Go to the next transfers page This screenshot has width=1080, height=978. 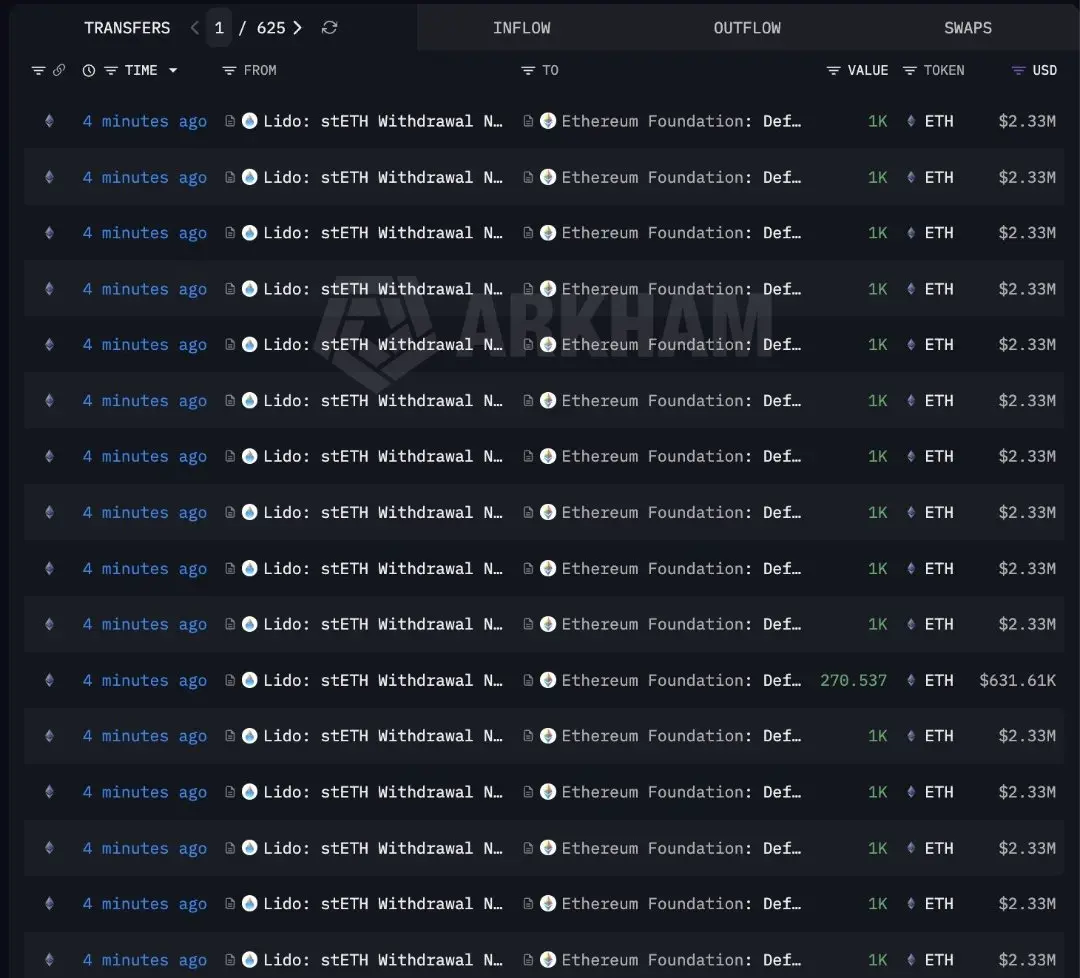(x=298, y=28)
